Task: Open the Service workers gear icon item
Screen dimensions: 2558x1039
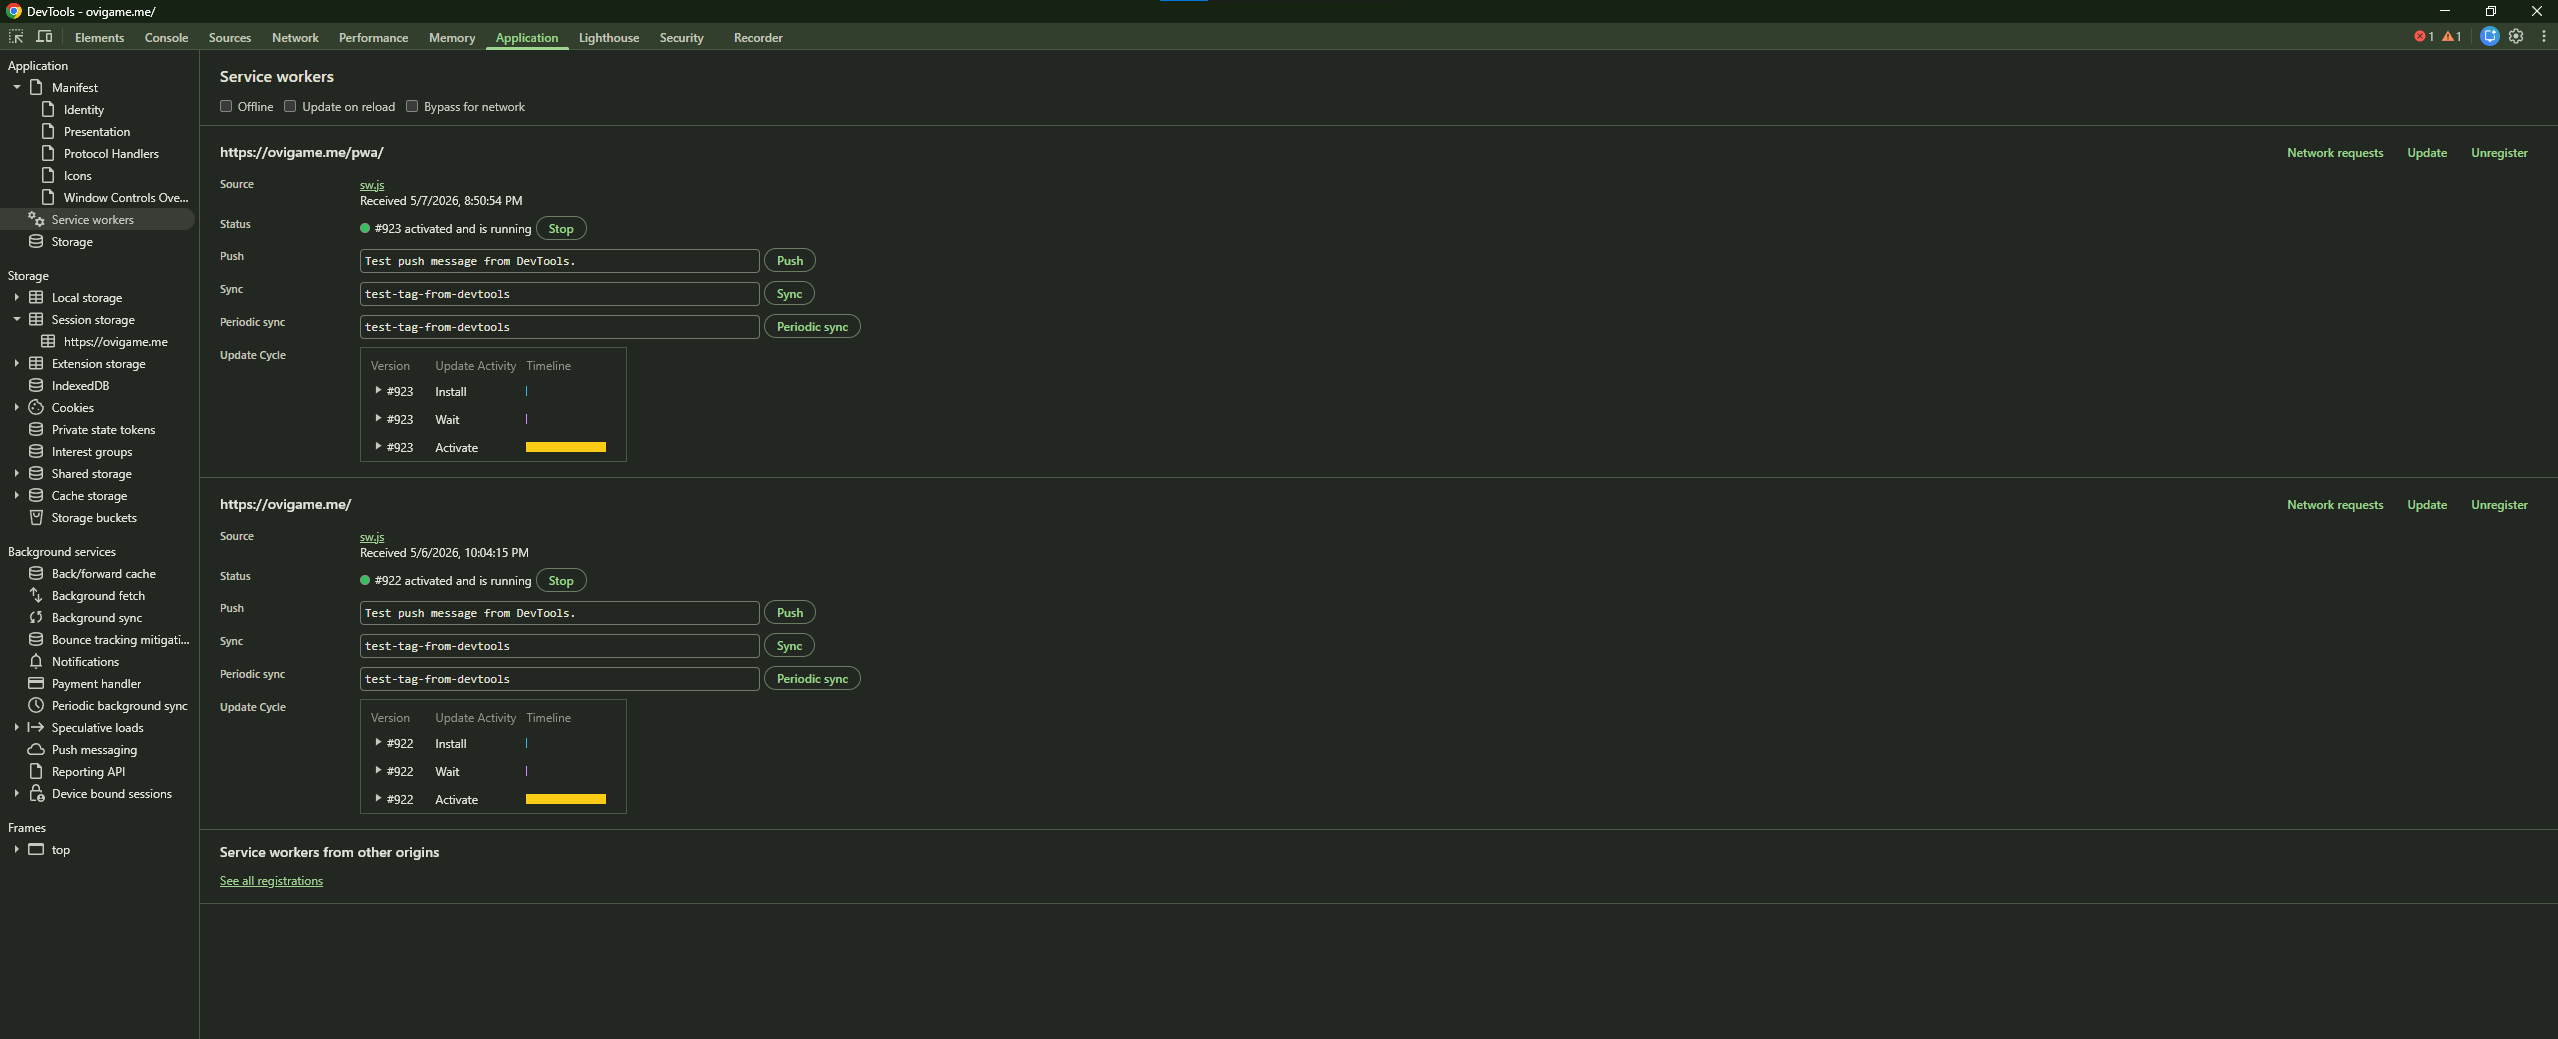Action: 36,220
